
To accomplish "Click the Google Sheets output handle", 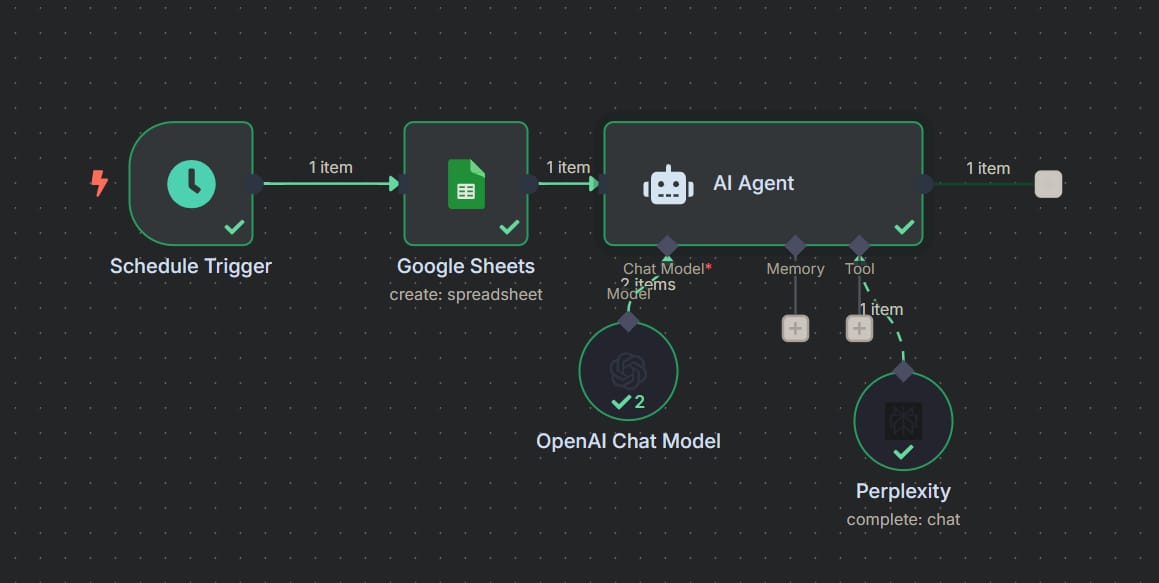I will [x=528, y=184].
